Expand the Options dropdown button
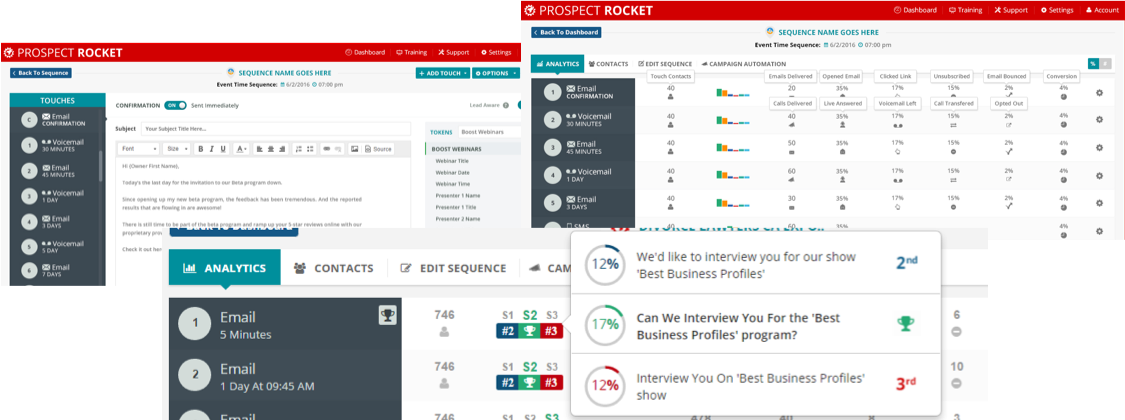The image size is (1125, 420). tap(495, 73)
